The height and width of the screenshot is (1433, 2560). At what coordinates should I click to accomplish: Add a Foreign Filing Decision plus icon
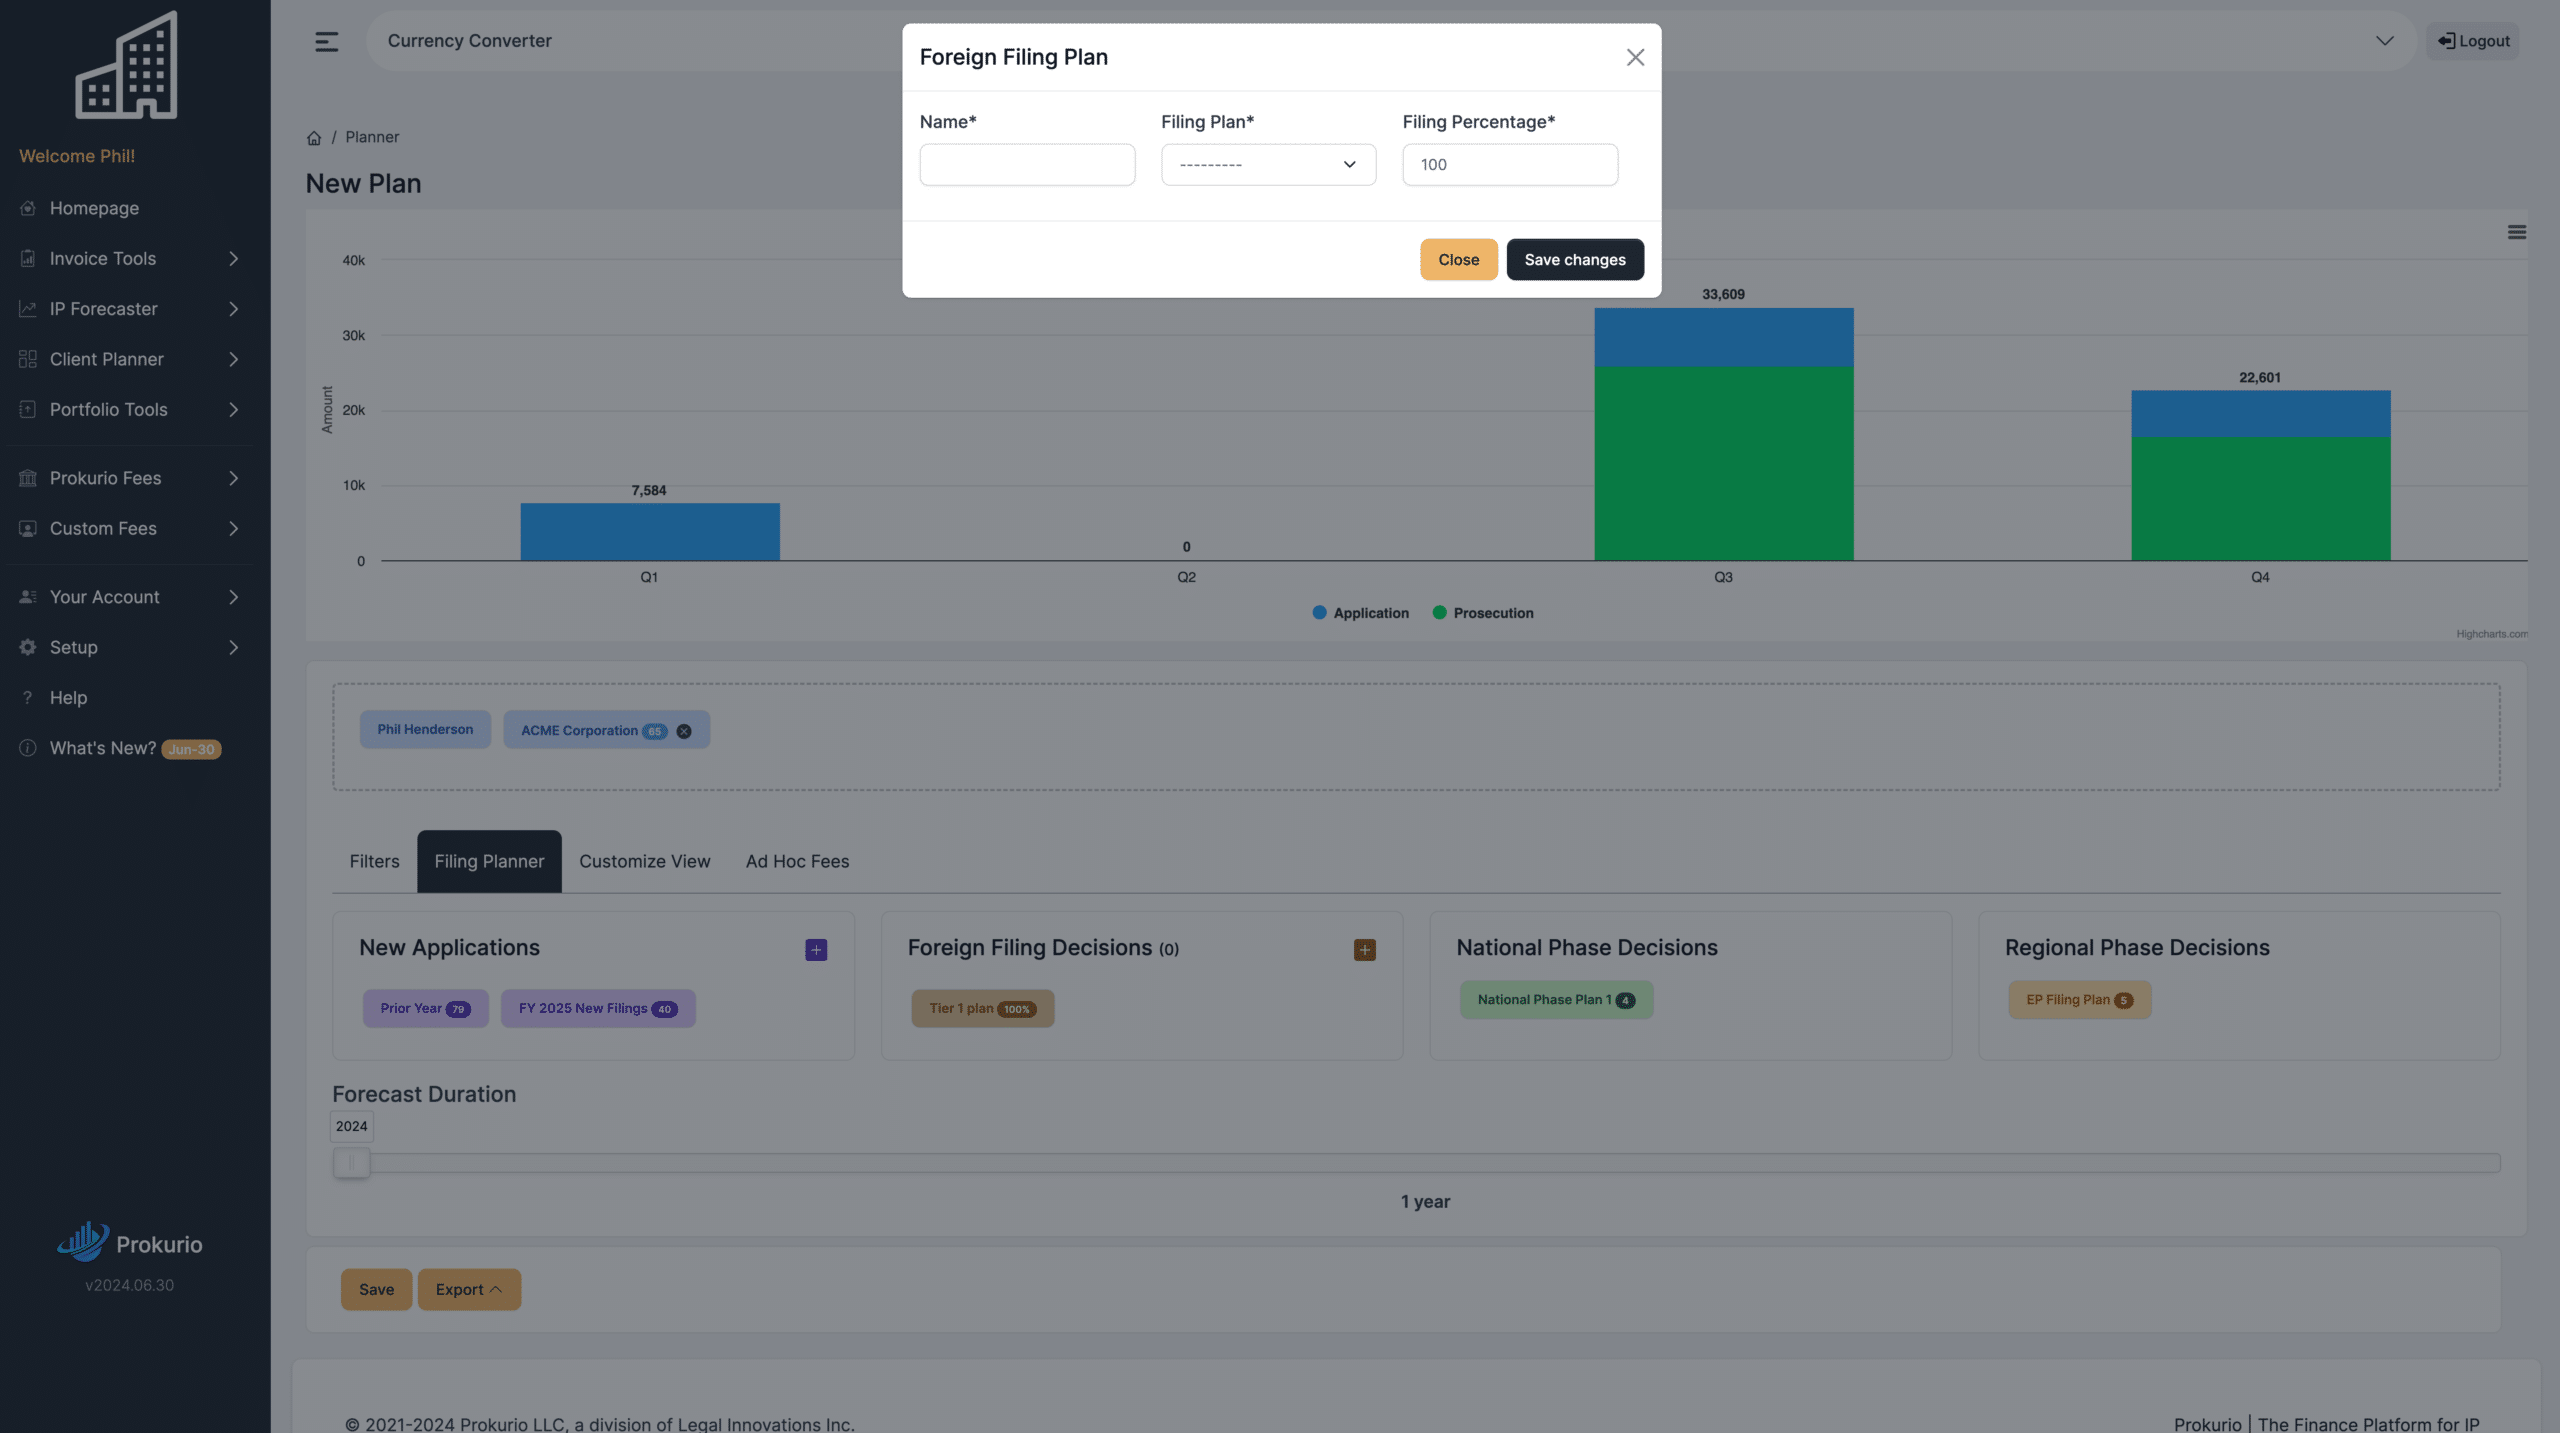[x=1364, y=950]
